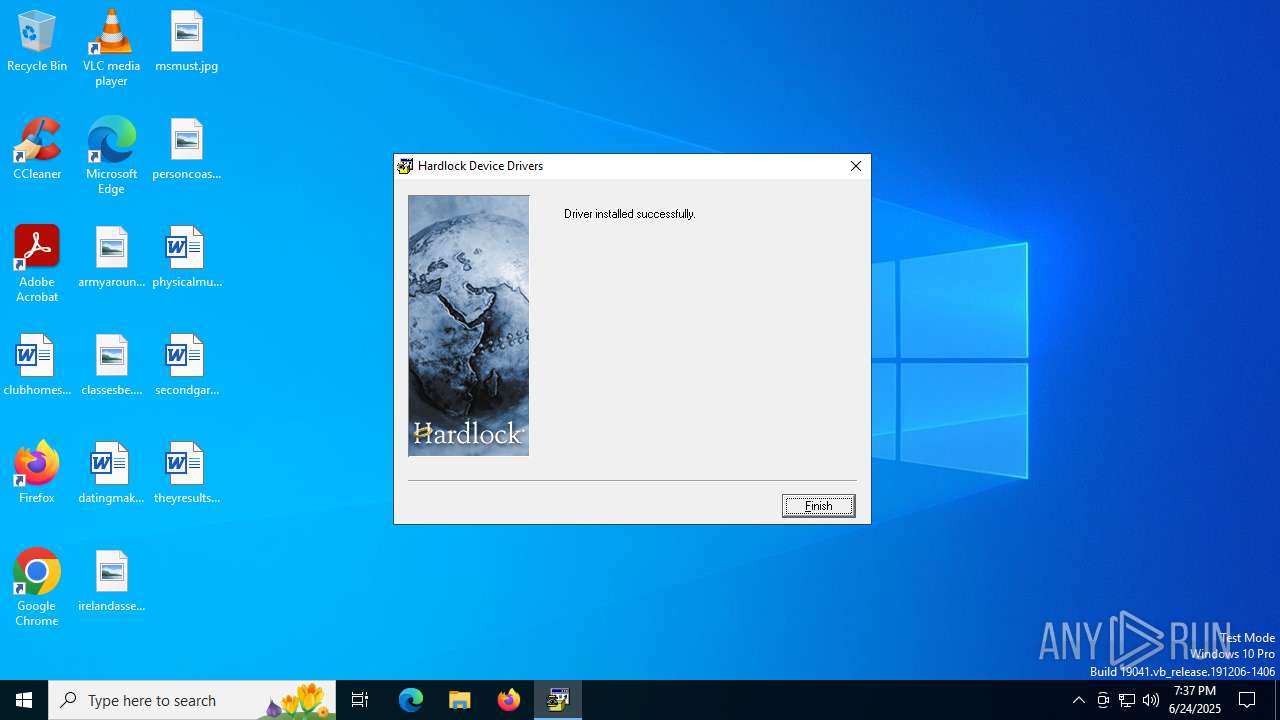Click the Meet Now tray icon
1280x720 pixels.
click(x=1103, y=700)
